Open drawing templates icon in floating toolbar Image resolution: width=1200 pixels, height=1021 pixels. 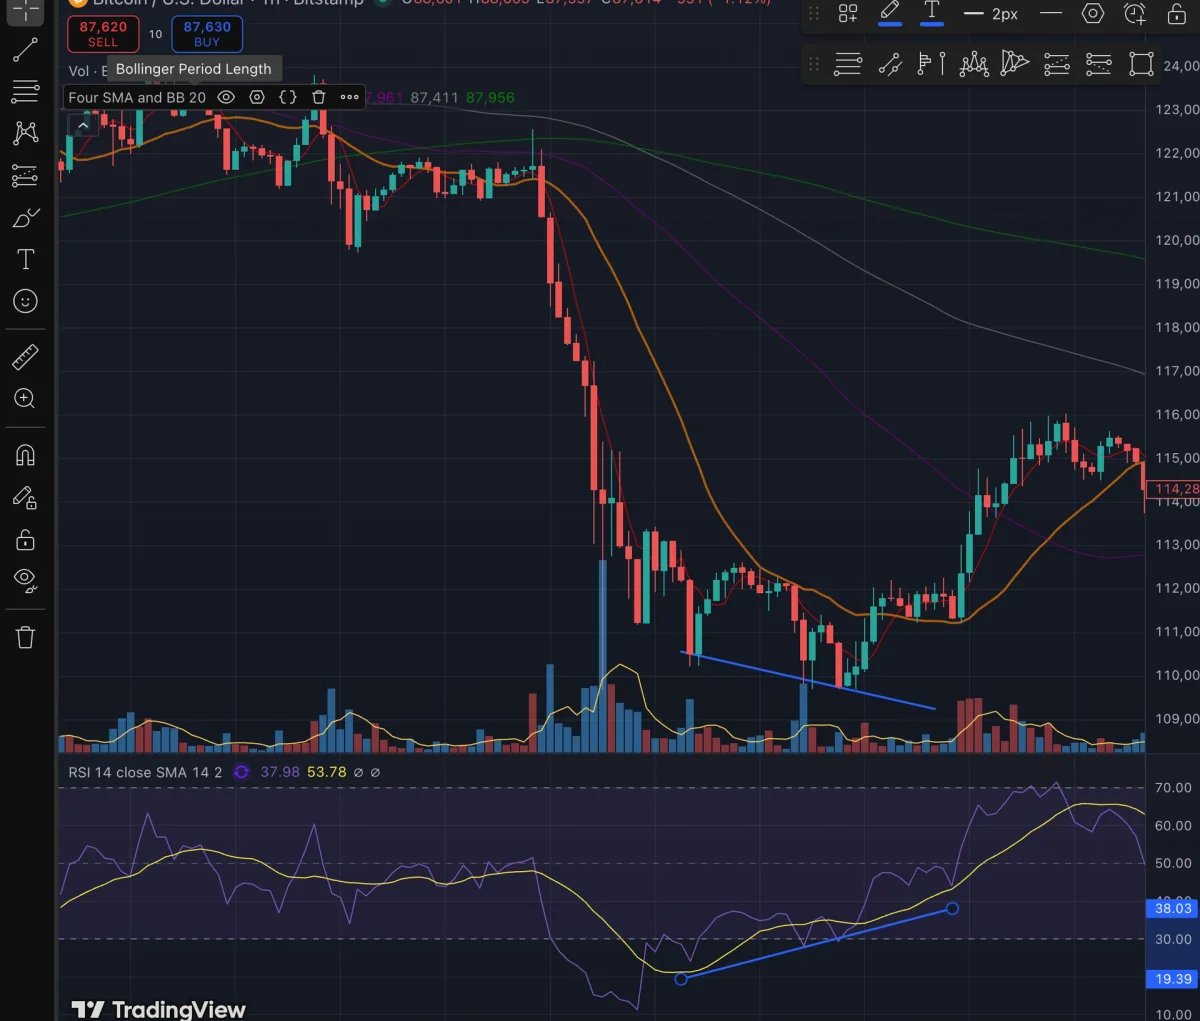point(848,13)
